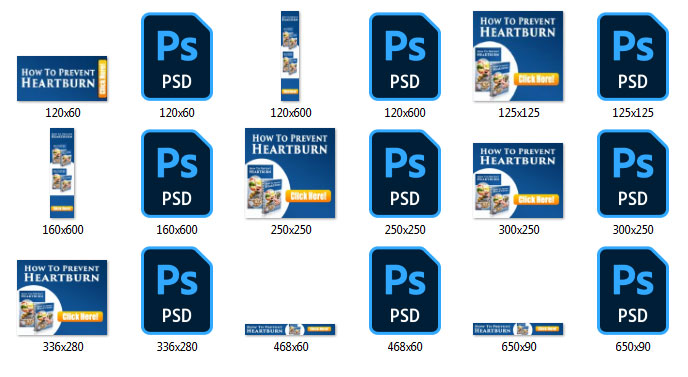The image size is (688, 377).
Task: Click the 120x600 PSD file icon
Action: tap(405, 56)
